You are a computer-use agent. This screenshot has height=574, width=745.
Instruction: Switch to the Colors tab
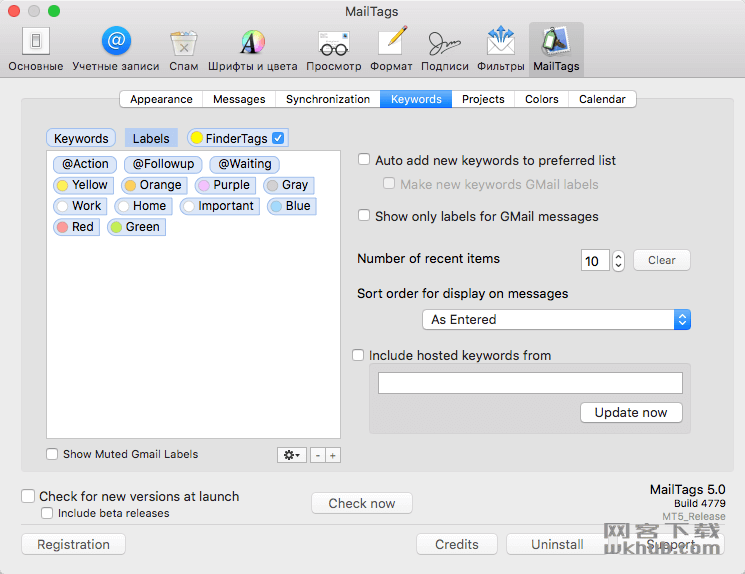point(542,99)
